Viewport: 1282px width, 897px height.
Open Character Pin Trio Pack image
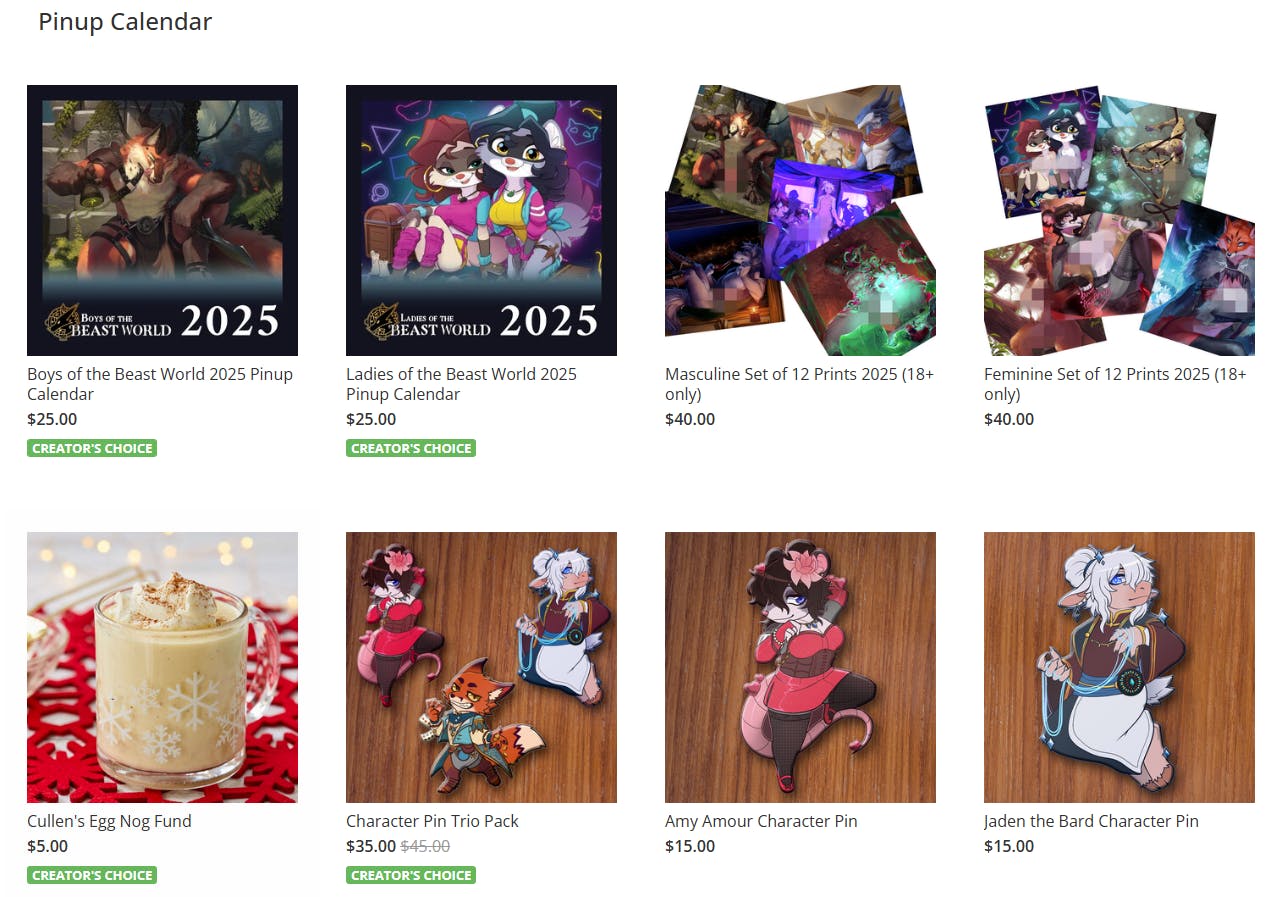[x=481, y=667]
